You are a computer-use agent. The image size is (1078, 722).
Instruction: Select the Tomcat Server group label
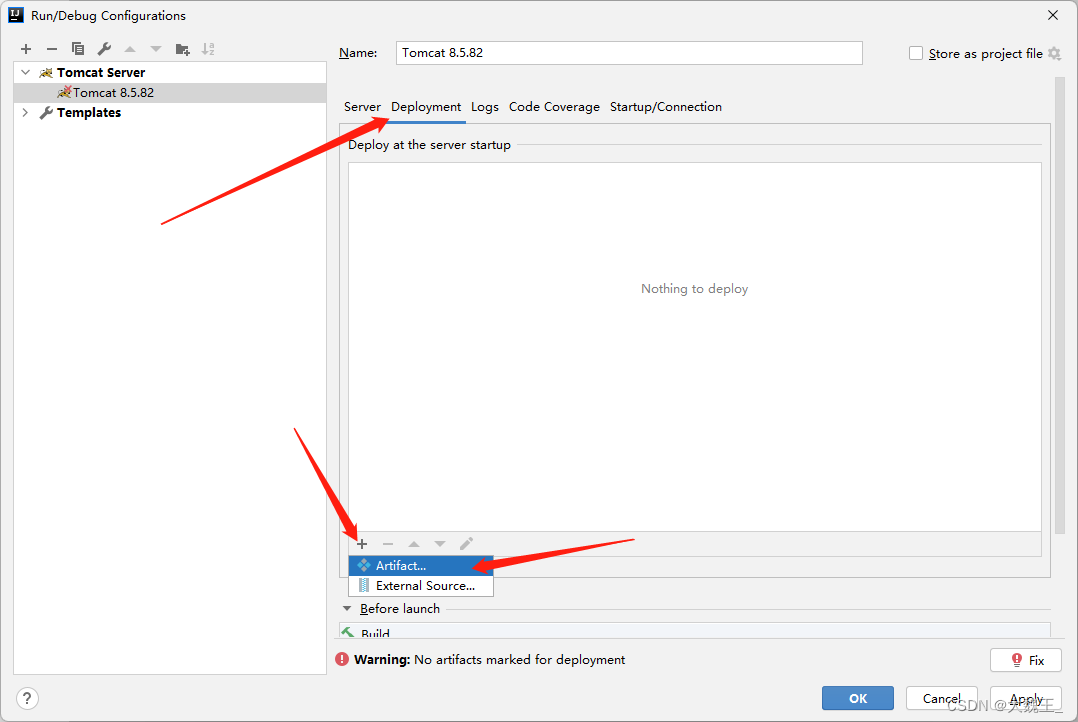click(101, 72)
